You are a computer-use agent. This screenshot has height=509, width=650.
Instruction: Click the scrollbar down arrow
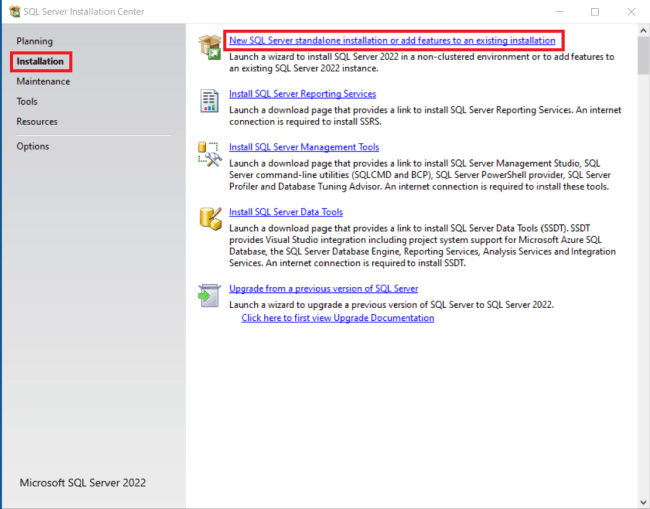pyautogui.click(x=643, y=503)
